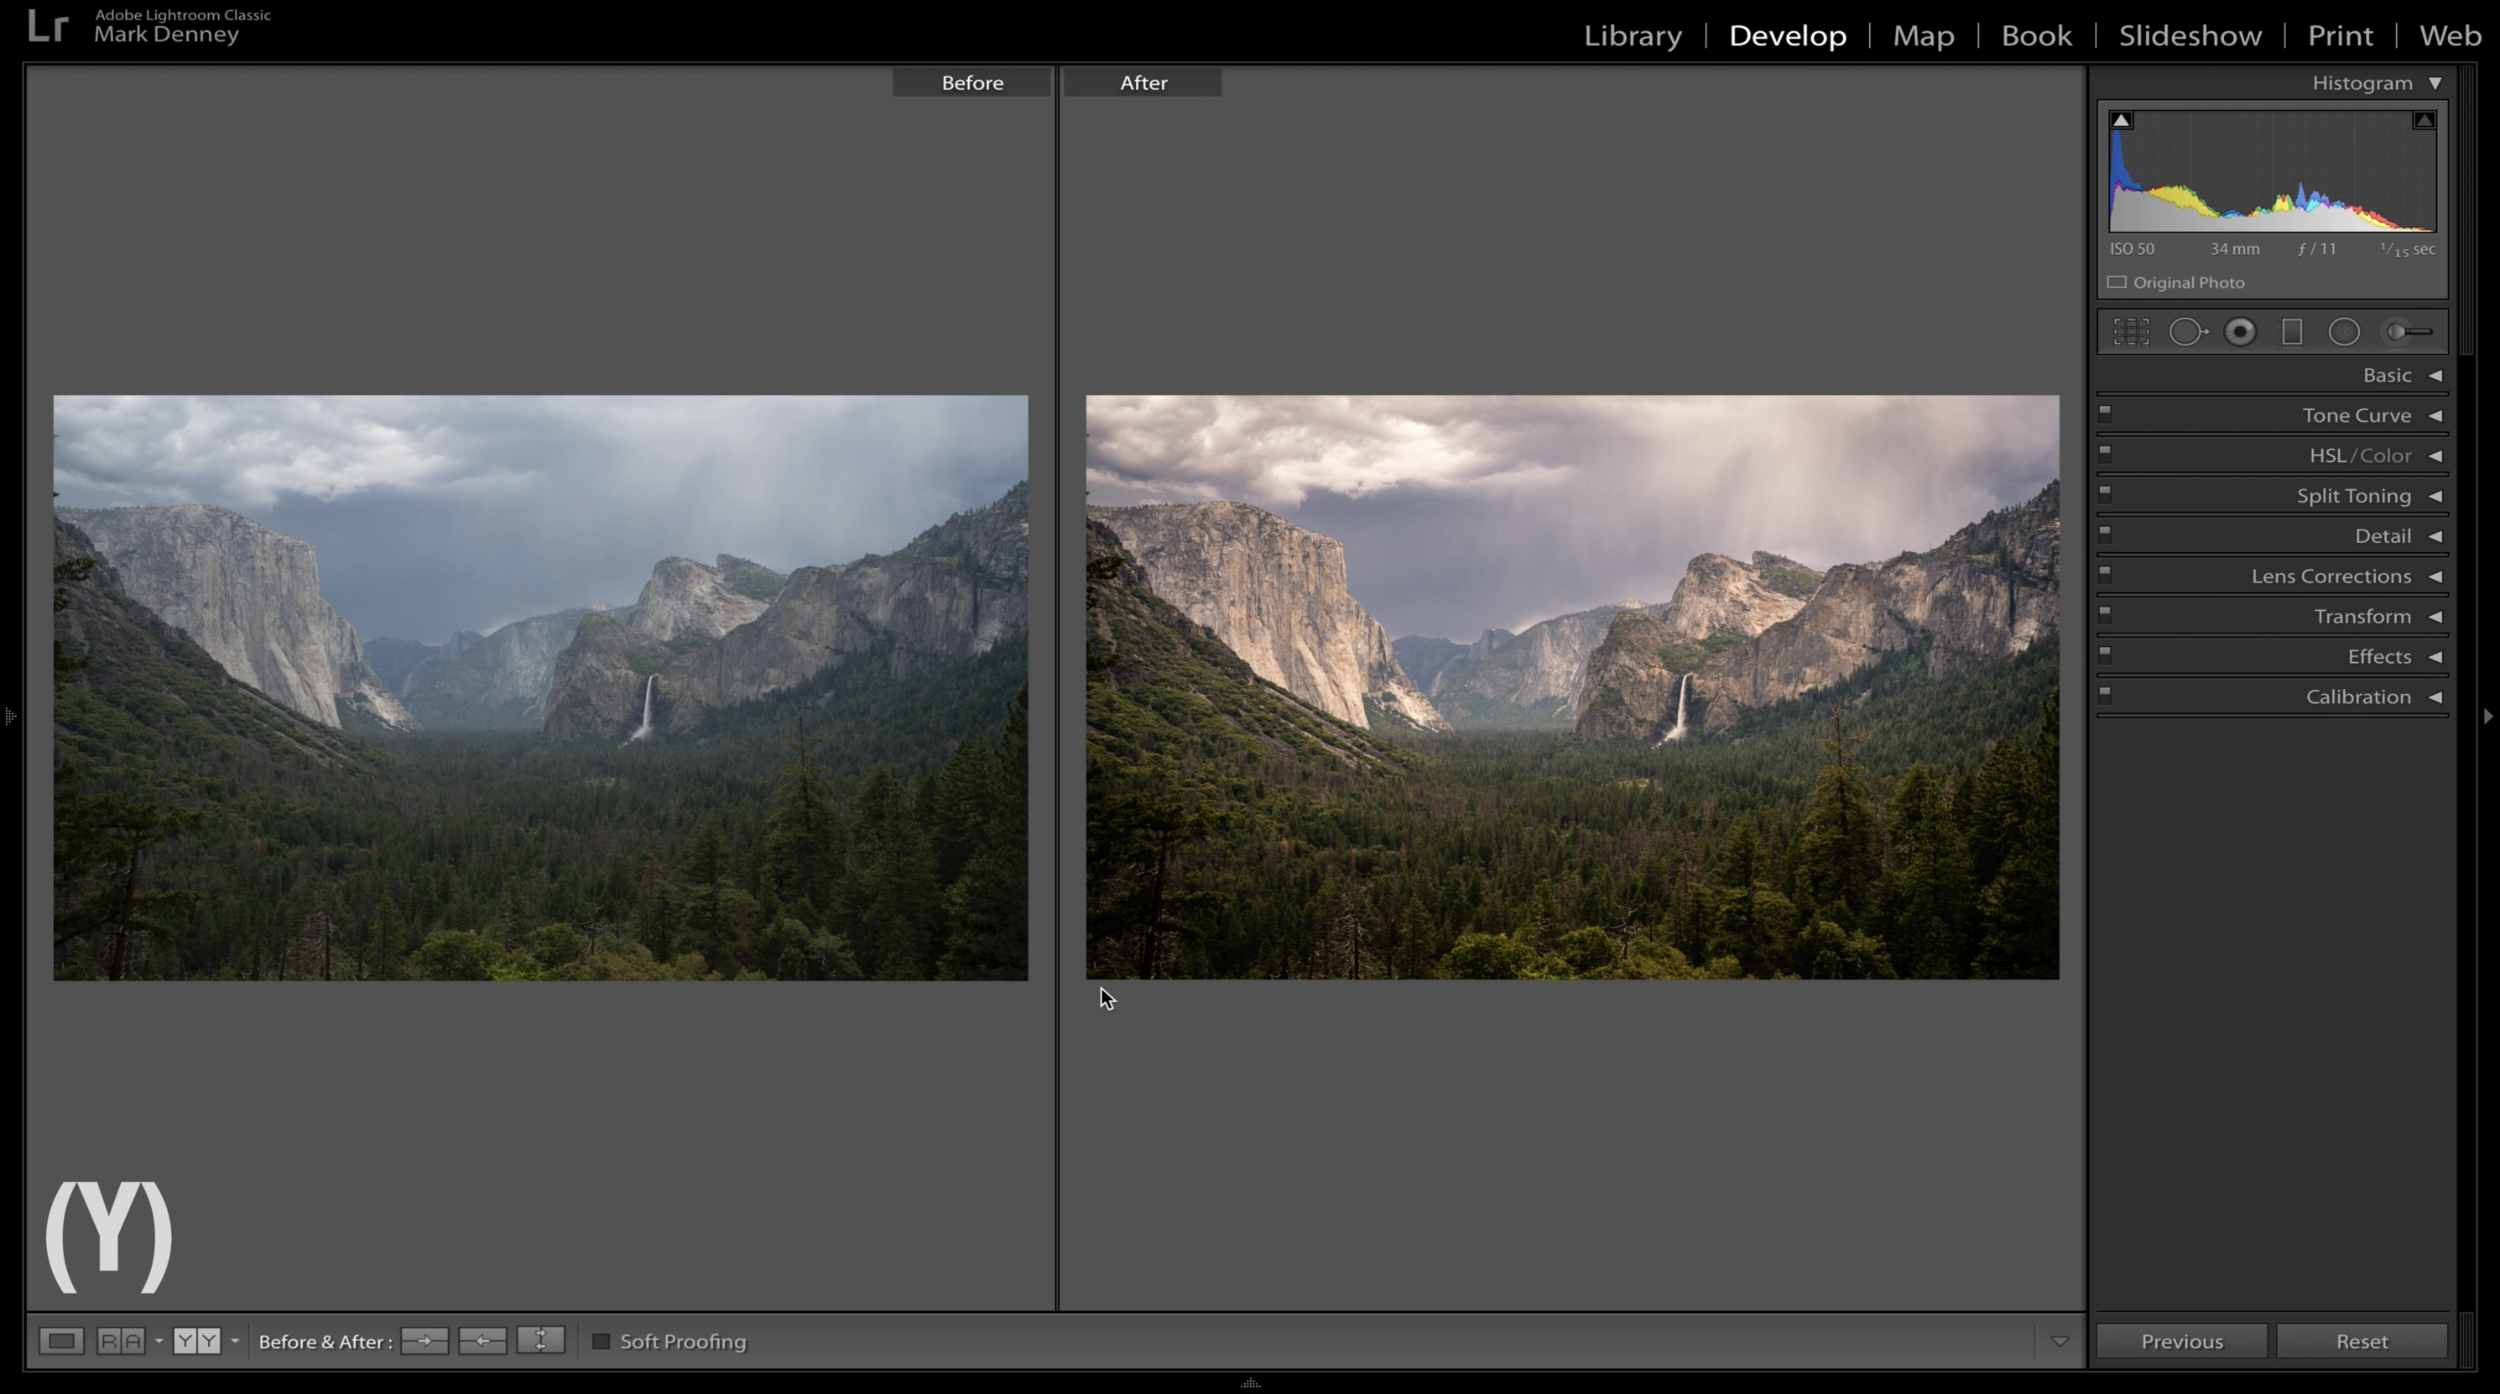
Task: Expand the Lens Corrections panel arrow
Action: [2435, 576]
